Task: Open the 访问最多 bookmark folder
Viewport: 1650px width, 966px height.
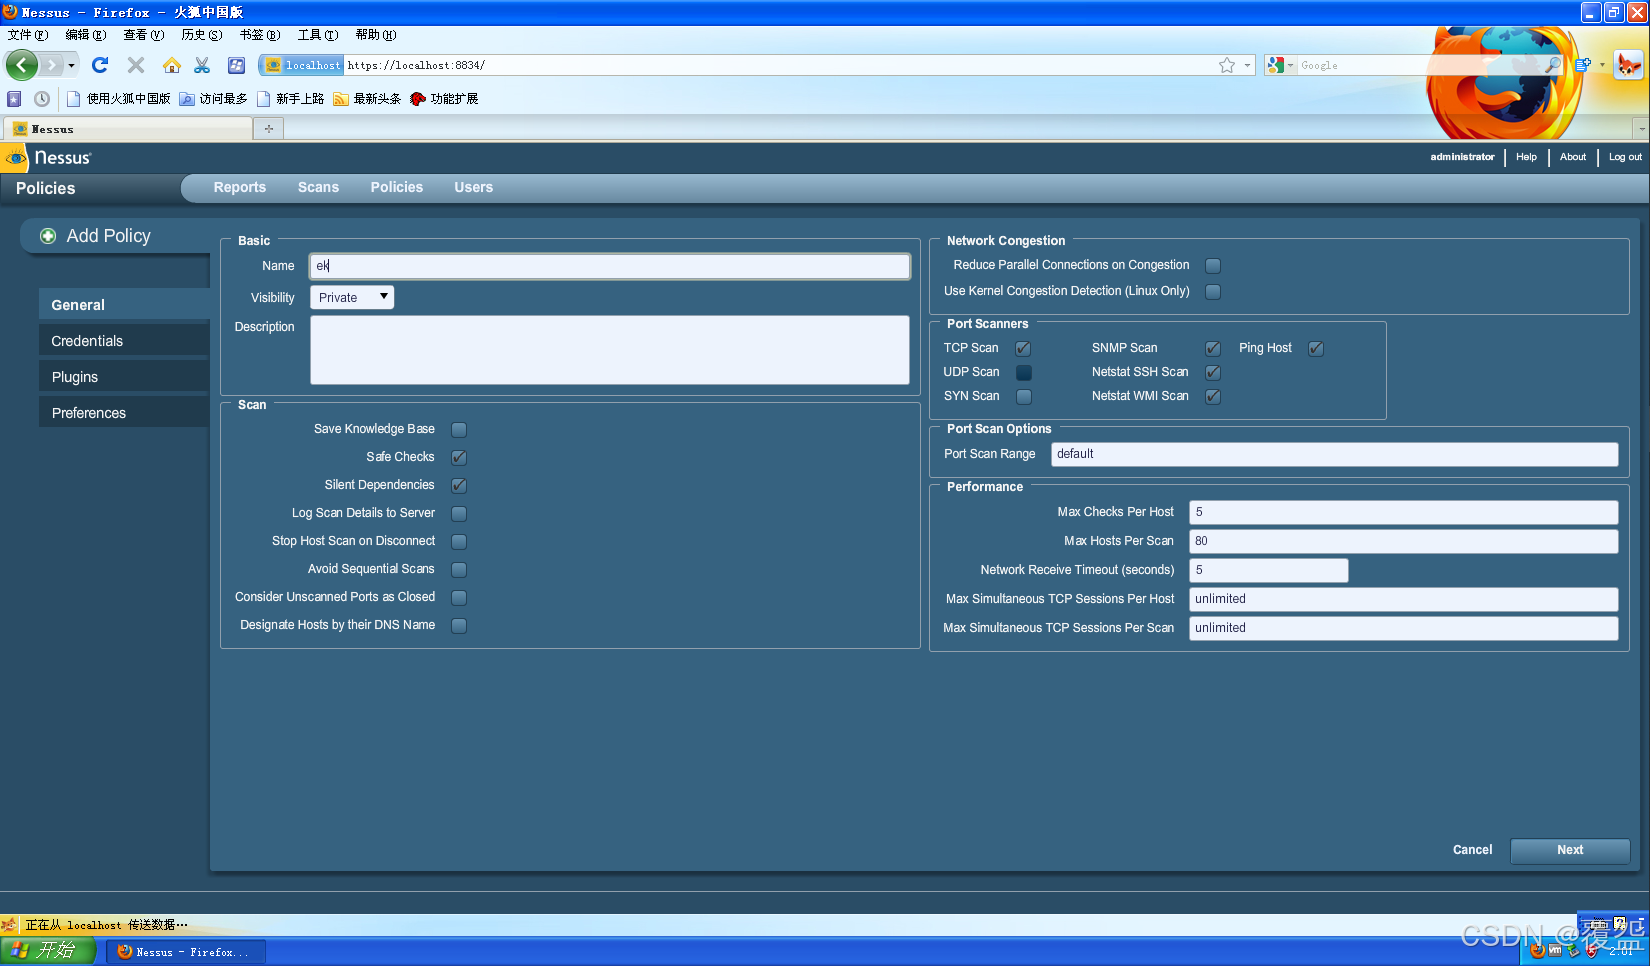Action: 213,99
